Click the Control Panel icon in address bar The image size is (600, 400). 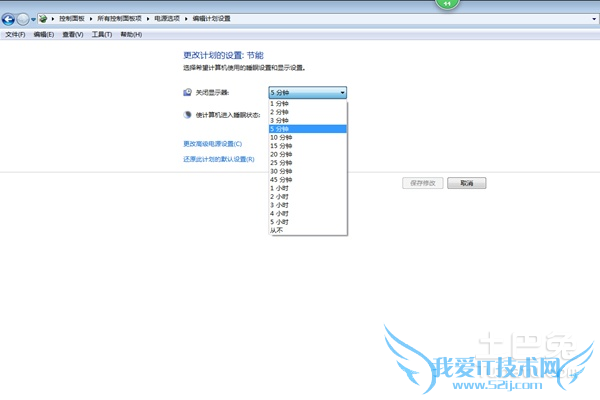coord(43,18)
